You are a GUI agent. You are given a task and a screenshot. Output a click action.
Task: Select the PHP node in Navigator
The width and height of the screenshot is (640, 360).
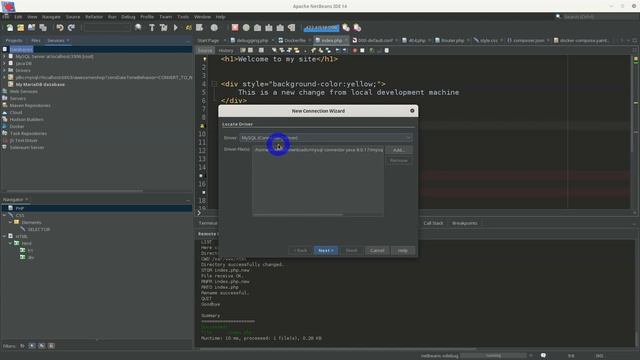20,208
